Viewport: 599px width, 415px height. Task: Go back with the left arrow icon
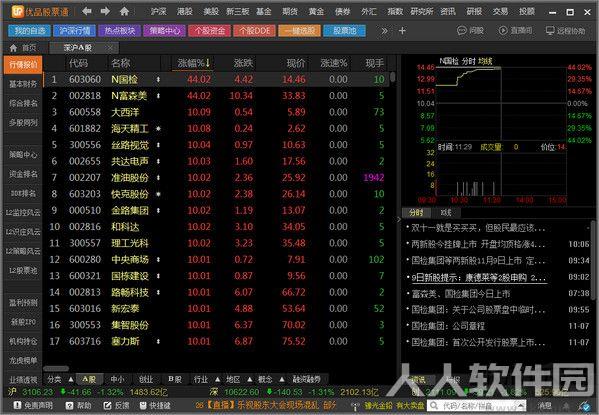(87, 11)
